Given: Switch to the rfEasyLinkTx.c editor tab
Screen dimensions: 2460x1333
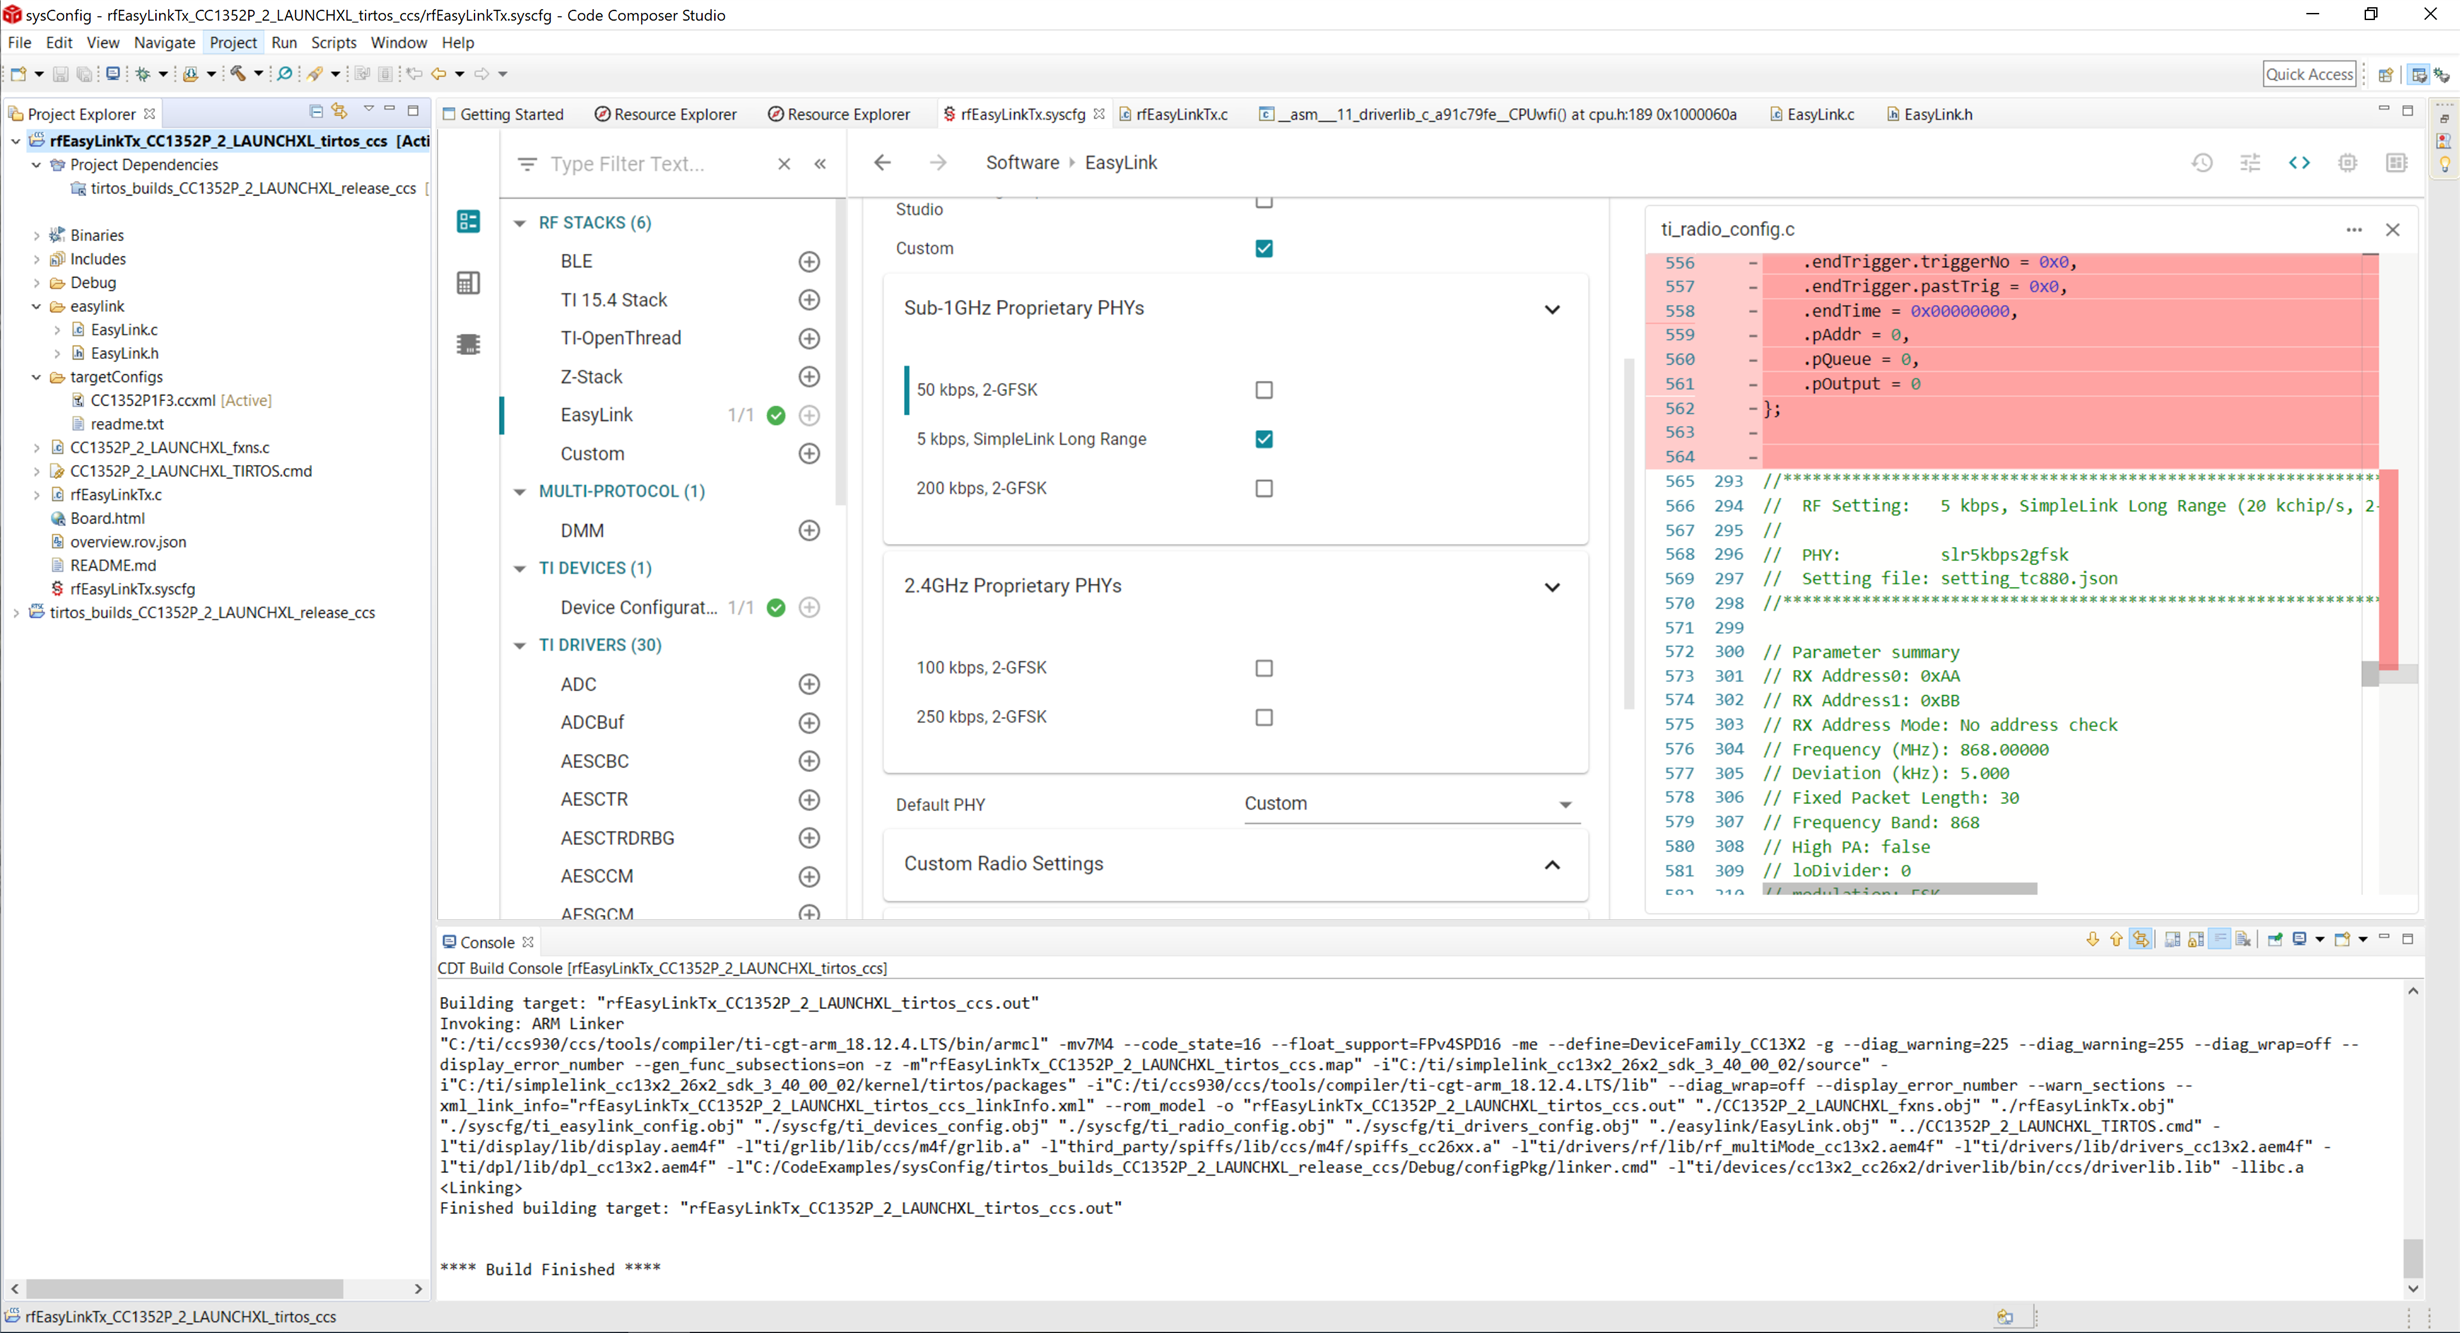Looking at the screenshot, I should [x=1181, y=114].
